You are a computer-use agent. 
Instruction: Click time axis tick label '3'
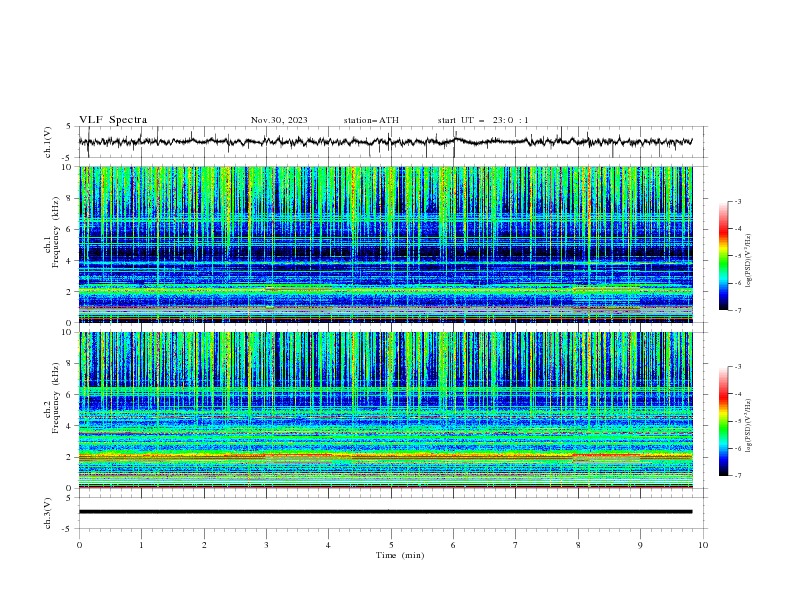(x=266, y=545)
